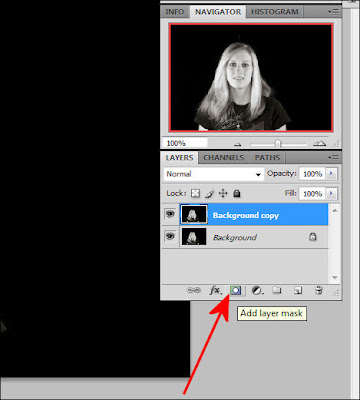Click the Navigator zoom percentage field
The height and width of the screenshot is (400, 360).
point(185,143)
